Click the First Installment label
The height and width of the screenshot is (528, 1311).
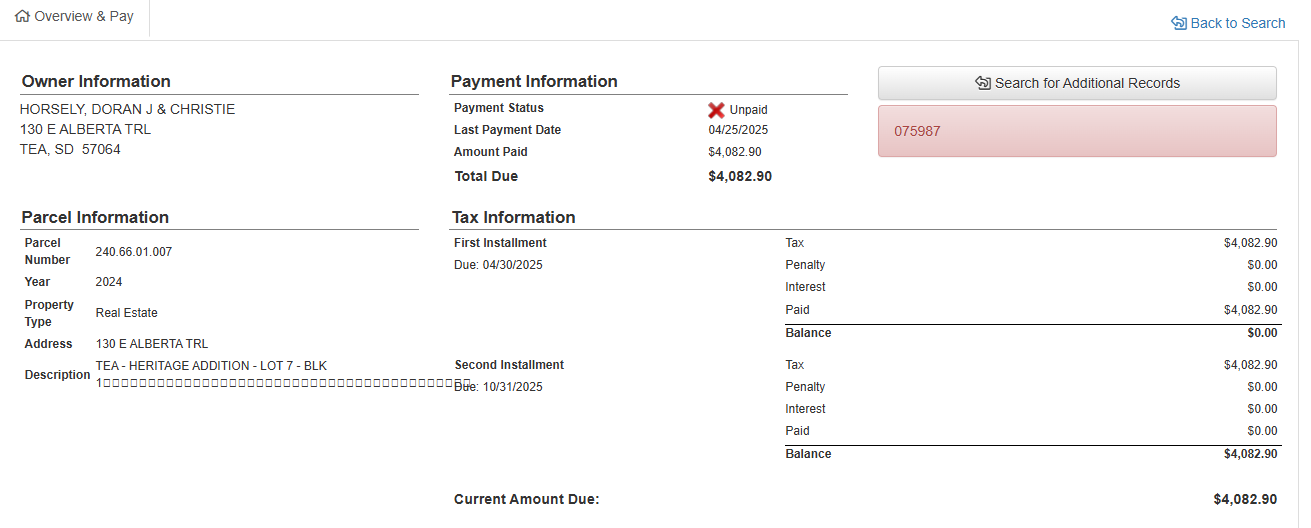coord(500,243)
